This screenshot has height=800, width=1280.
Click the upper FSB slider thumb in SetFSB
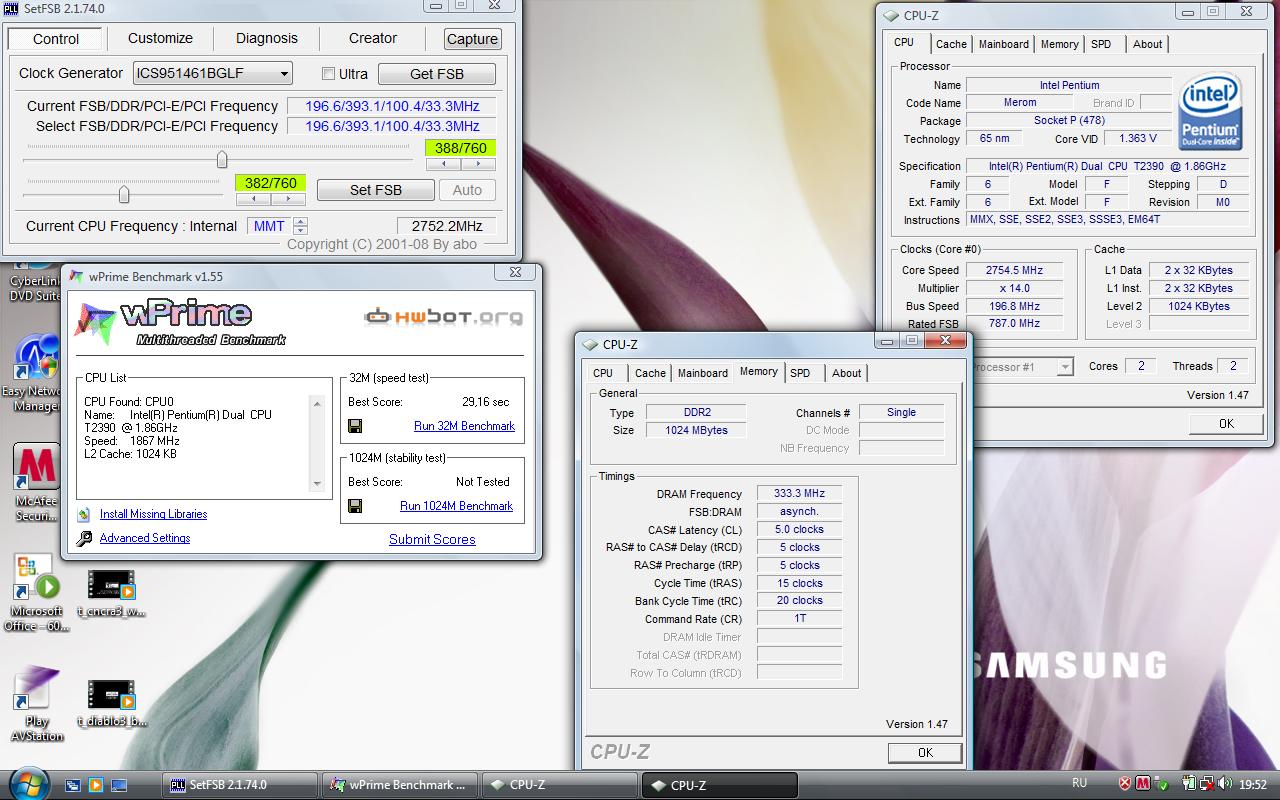coord(222,159)
